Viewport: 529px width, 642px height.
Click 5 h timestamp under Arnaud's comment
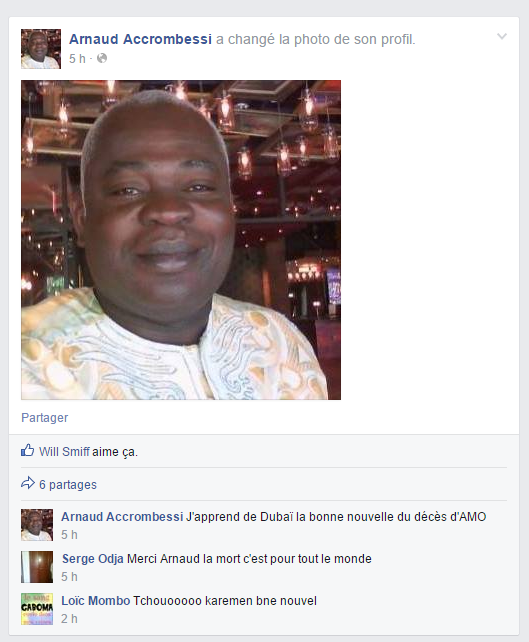pos(69,535)
